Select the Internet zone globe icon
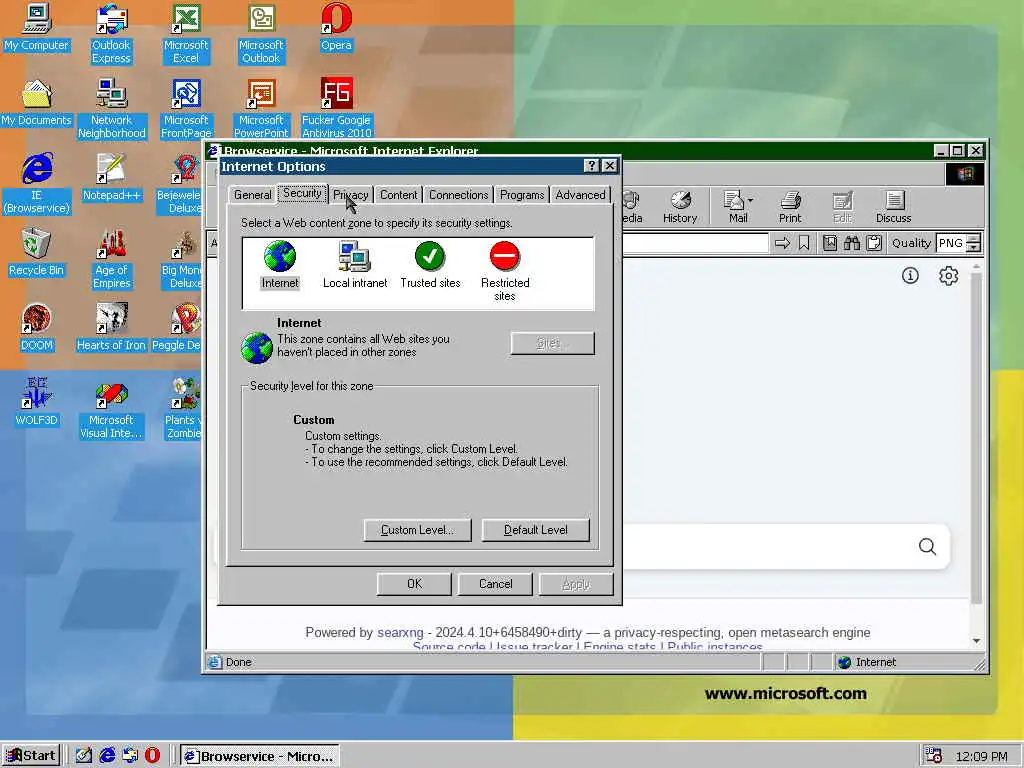Screen dimensions: 1024x768 280,256
